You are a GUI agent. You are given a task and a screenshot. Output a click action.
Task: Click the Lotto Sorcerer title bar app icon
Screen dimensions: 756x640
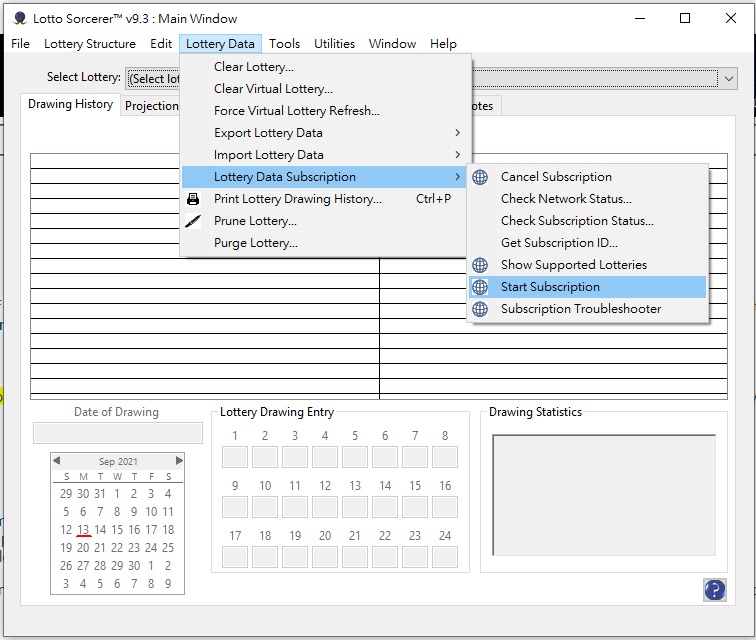pyautogui.click(x=19, y=18)
